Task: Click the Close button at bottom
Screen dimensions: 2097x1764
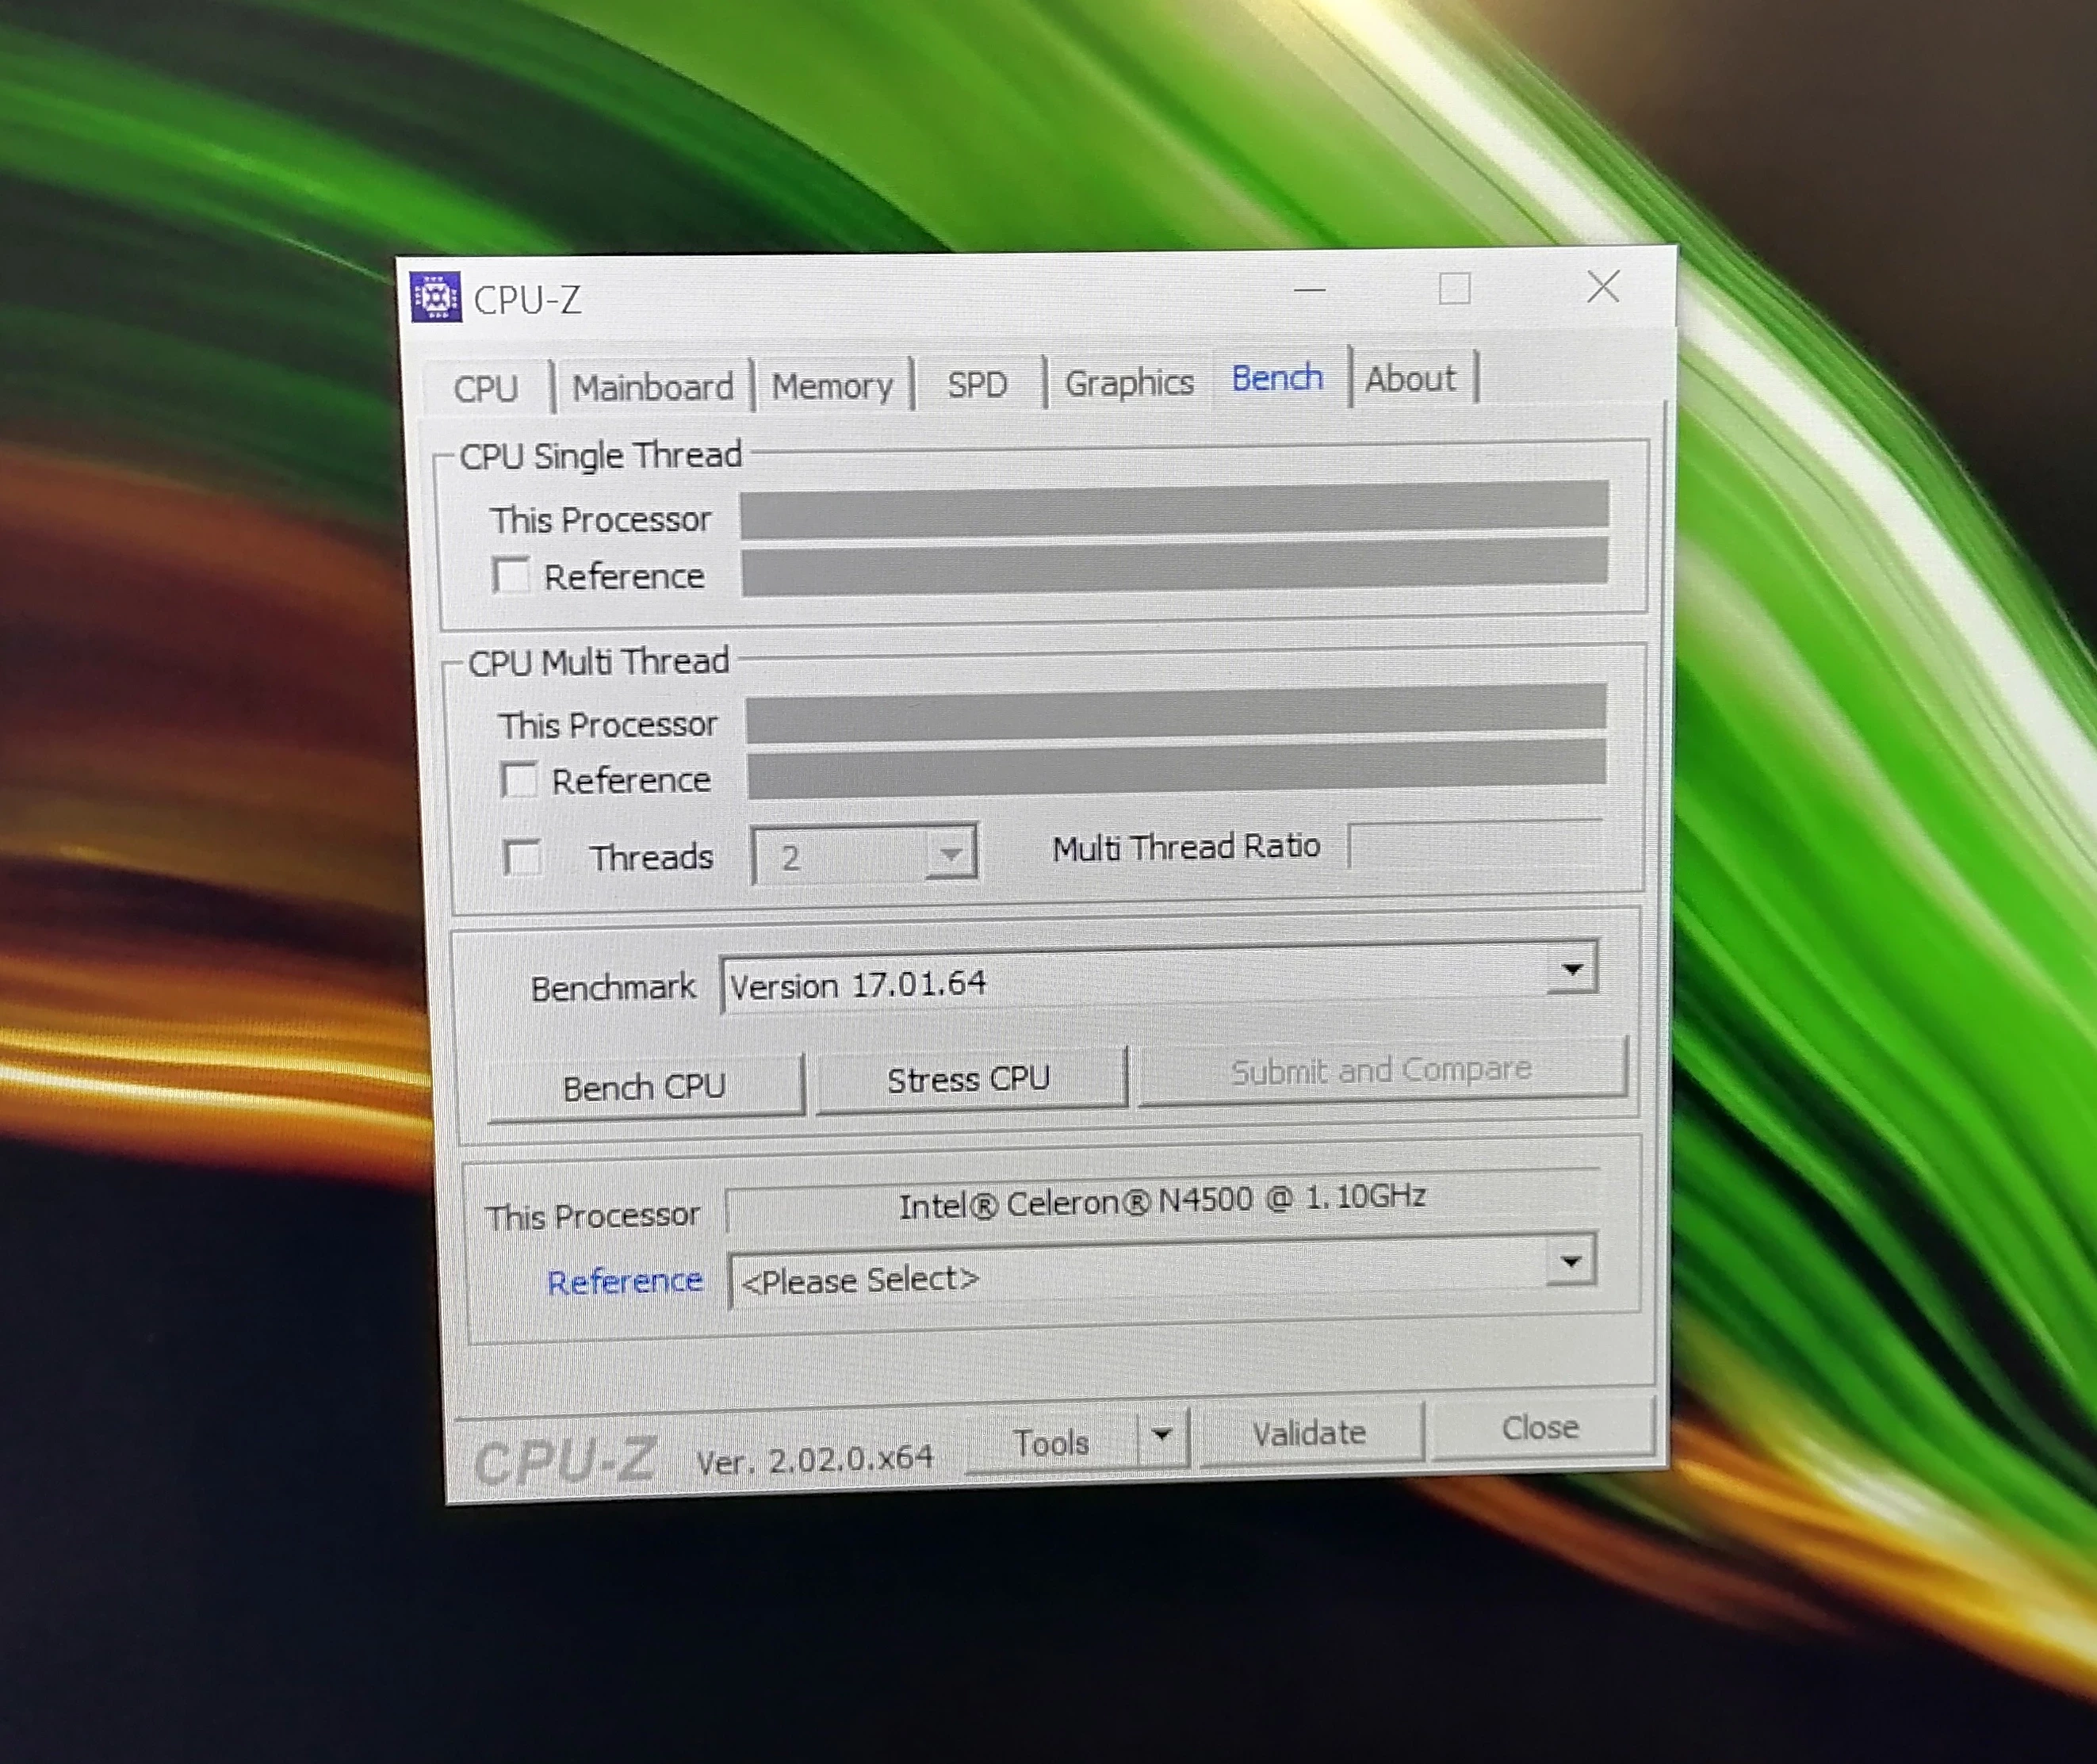Action: pyautogui.click(x=1541, y=1427)
